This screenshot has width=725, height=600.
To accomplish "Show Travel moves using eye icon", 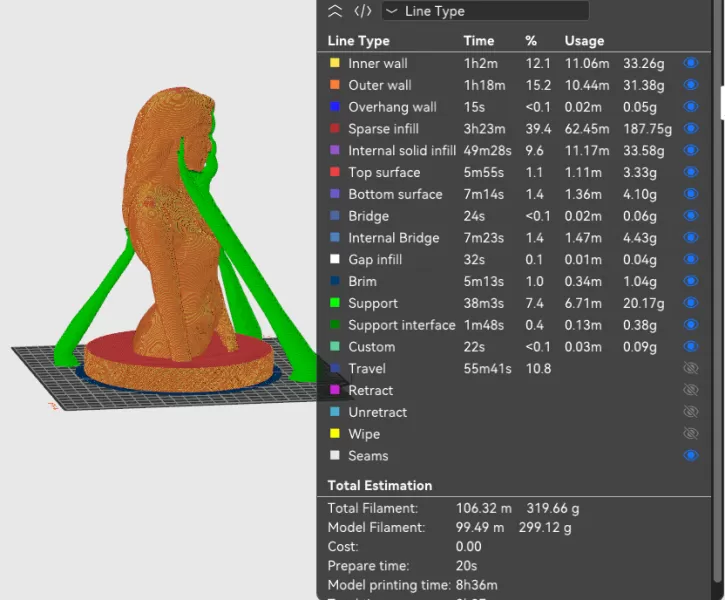I will [x=690, y=369].
